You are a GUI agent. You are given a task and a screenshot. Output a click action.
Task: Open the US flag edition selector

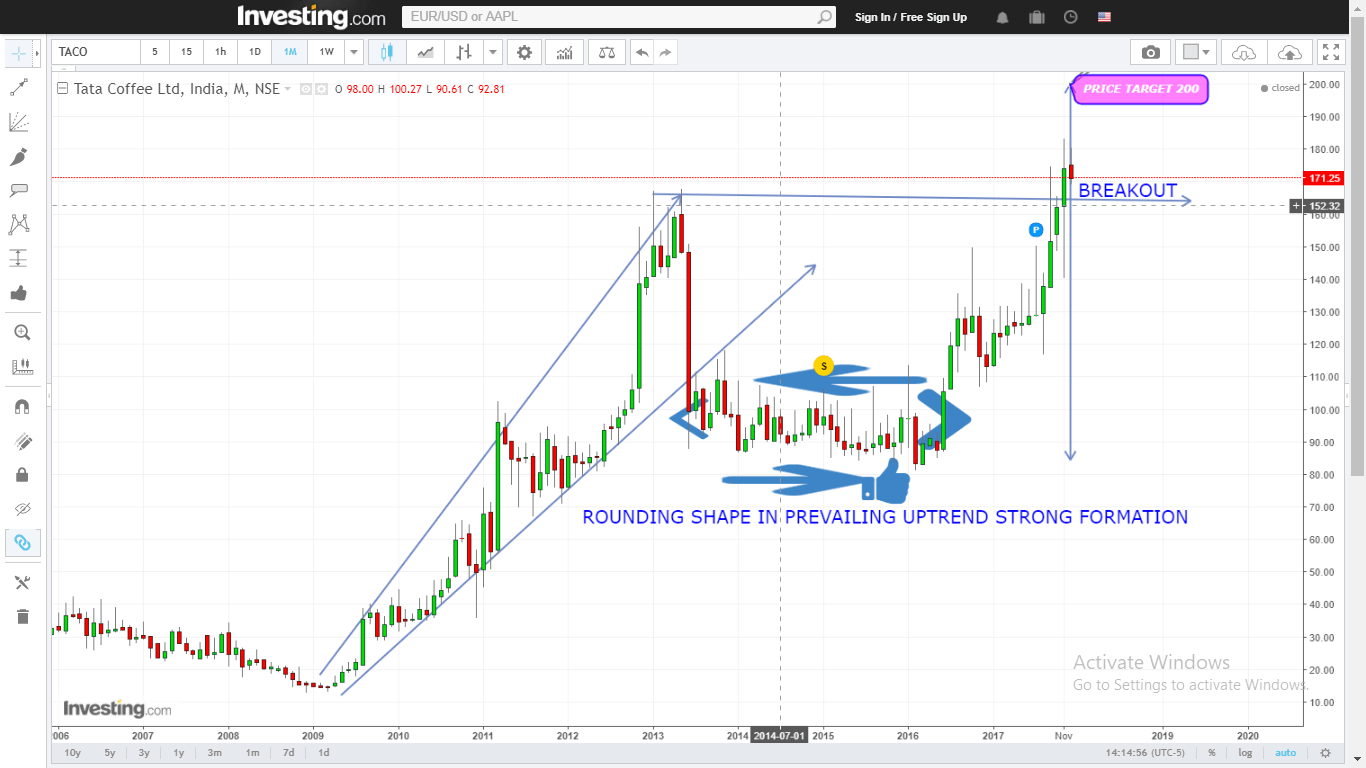(x=1104, y=17)
